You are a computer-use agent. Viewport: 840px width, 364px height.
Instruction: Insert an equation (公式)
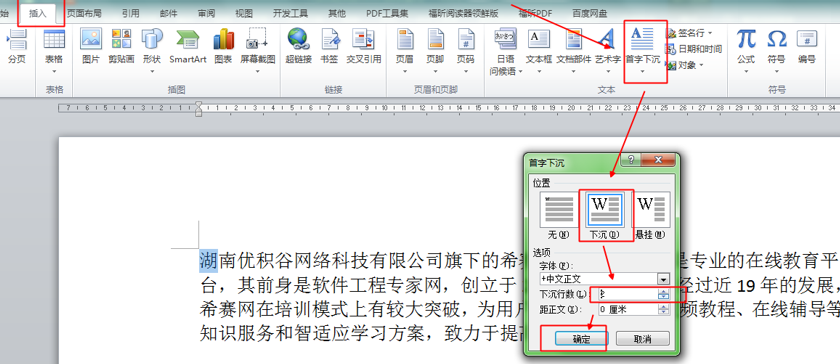[x=746, y=50]
